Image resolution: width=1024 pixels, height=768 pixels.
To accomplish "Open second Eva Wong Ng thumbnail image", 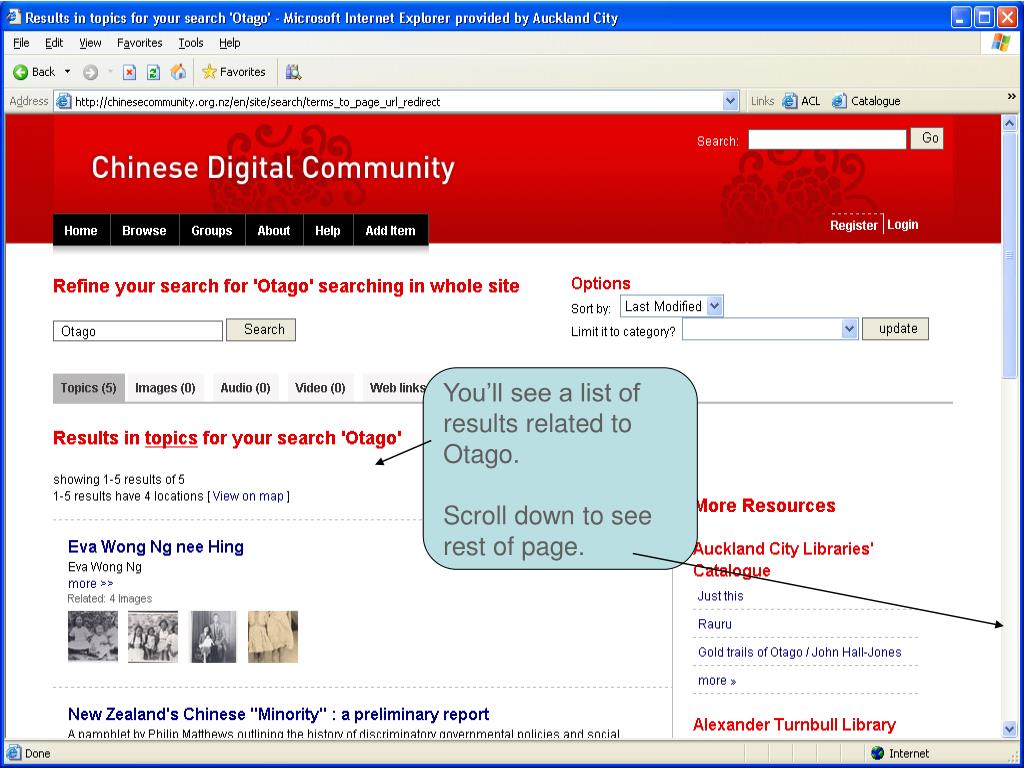I will click(153, 637).
